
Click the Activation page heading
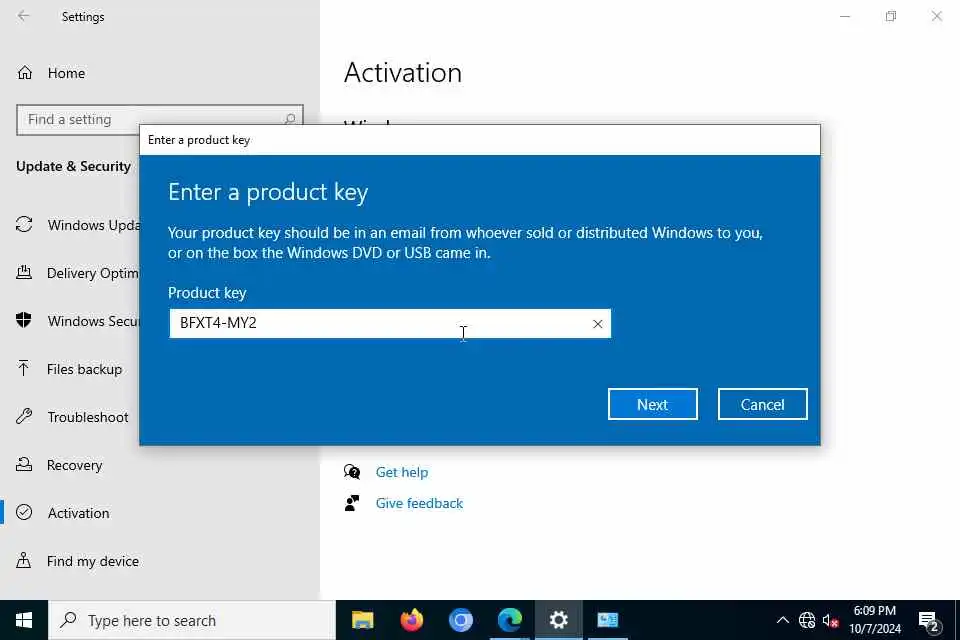pos(403,73)
